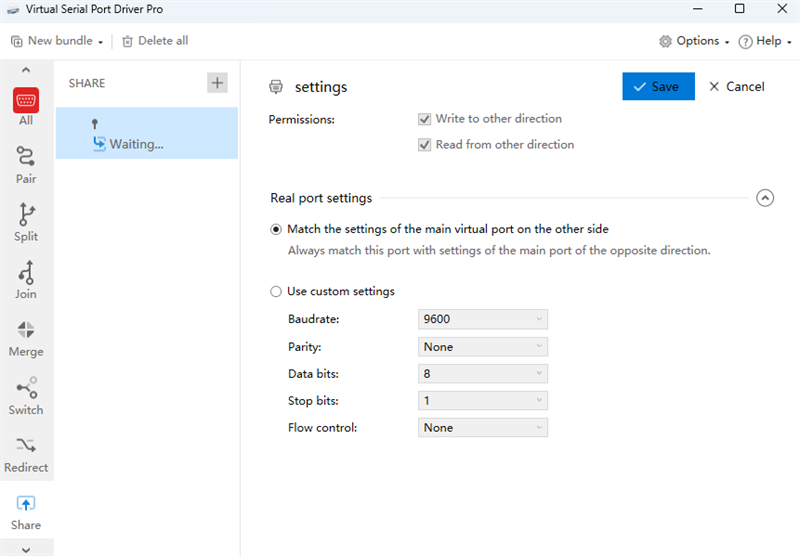Click the Always match this port description text
Screen dimensions: 800x556
click(499, 250)
